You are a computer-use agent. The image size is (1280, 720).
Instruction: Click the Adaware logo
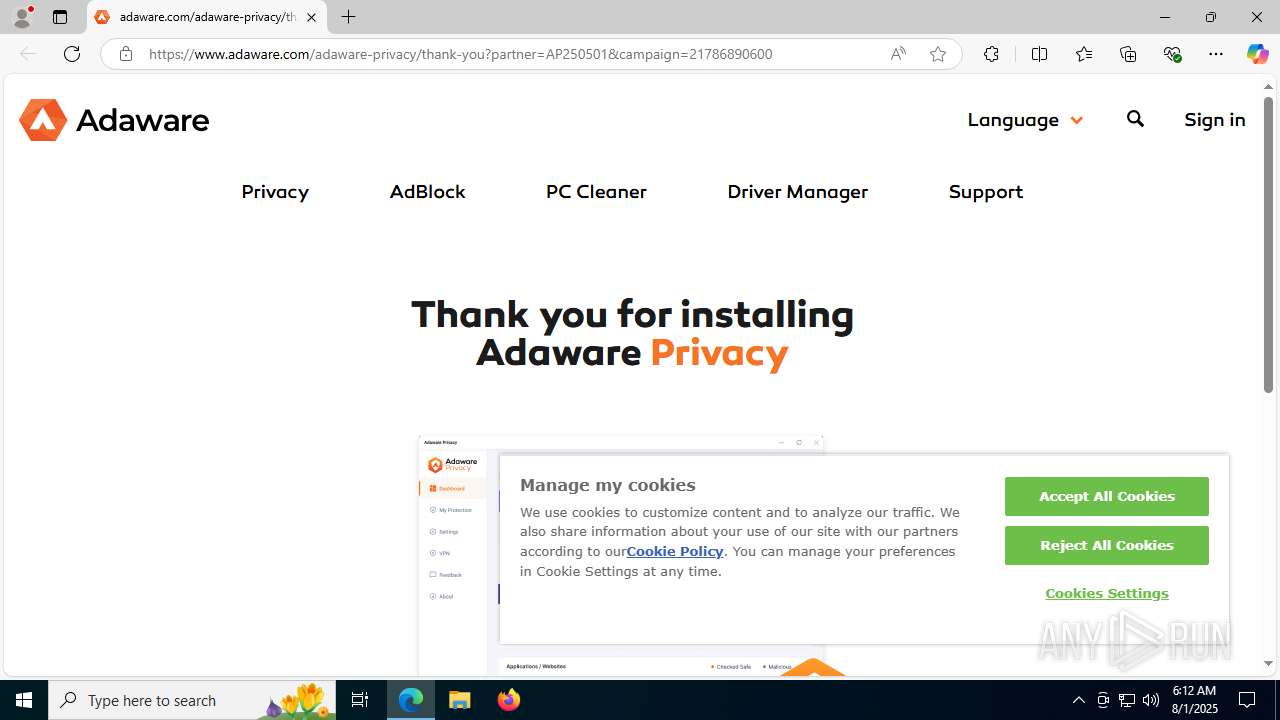[114, 120]
